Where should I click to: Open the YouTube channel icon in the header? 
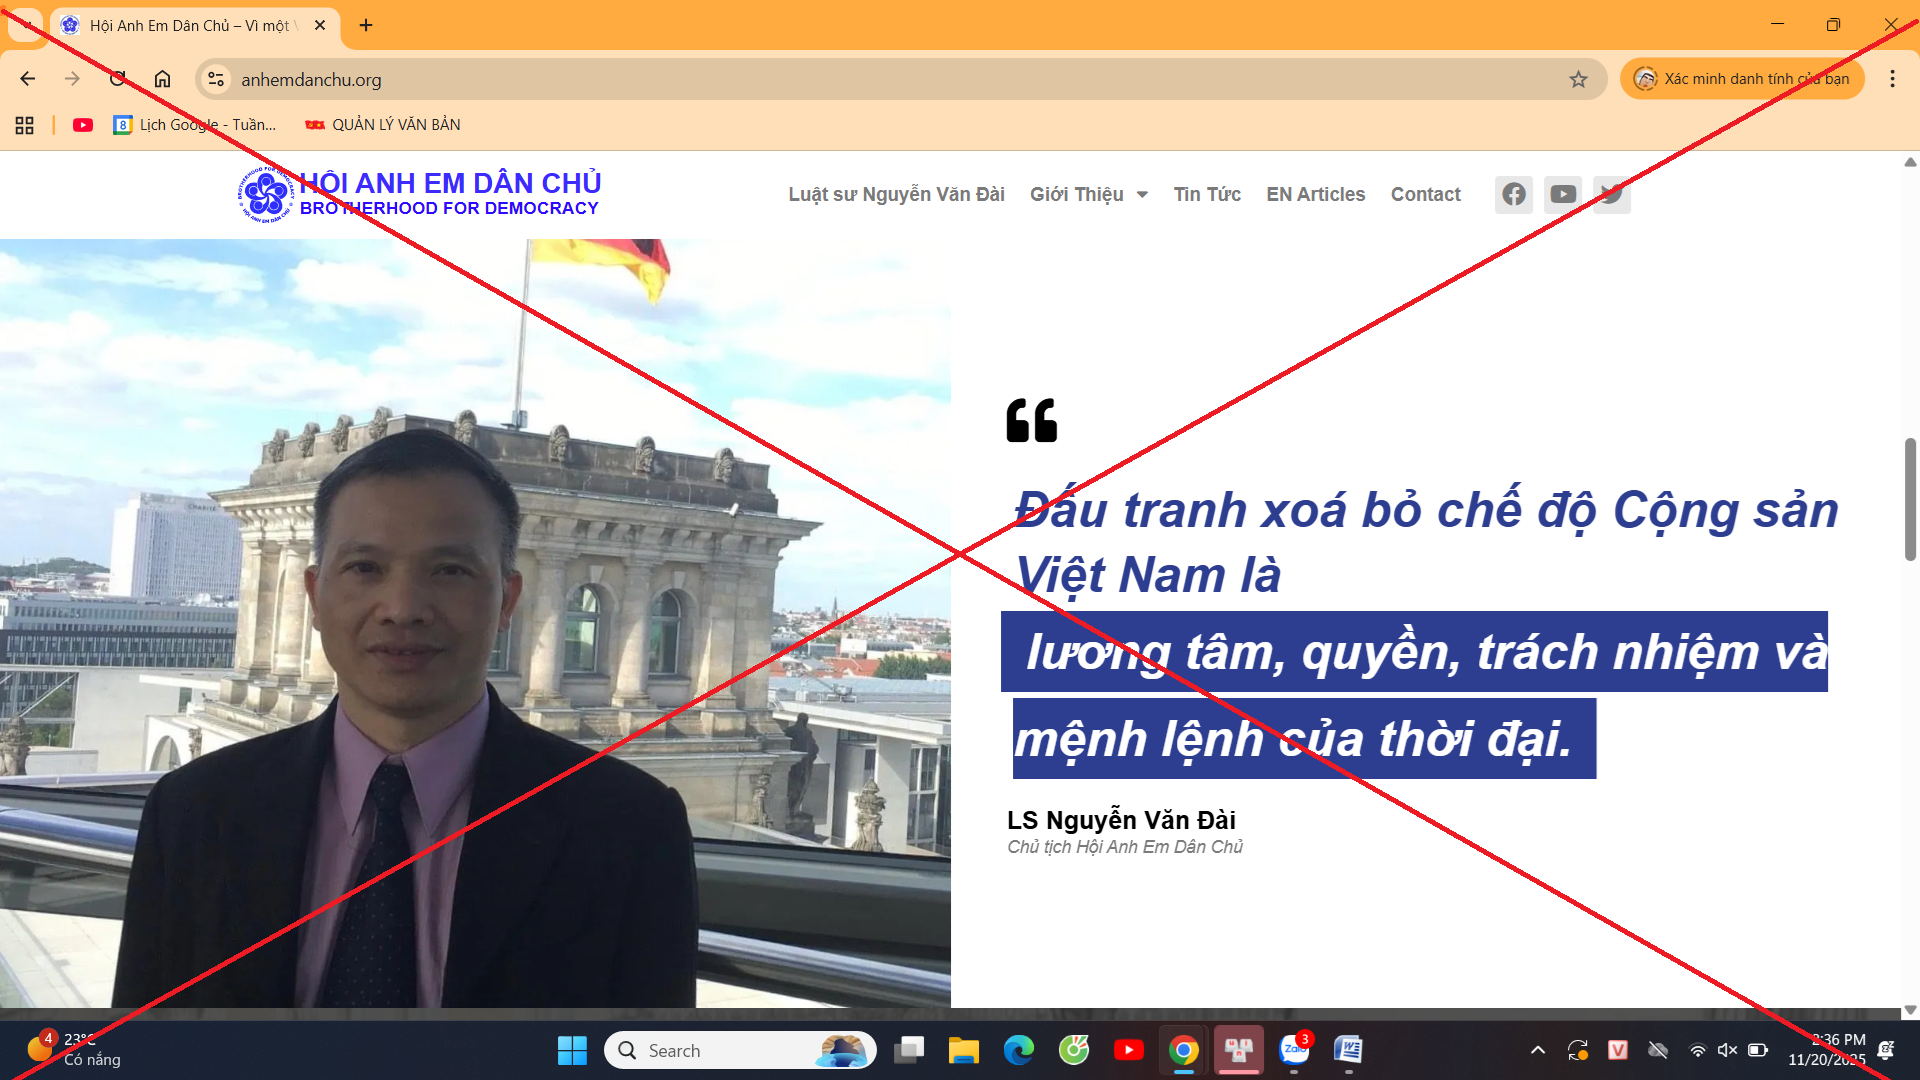[x=1563, y=194]
